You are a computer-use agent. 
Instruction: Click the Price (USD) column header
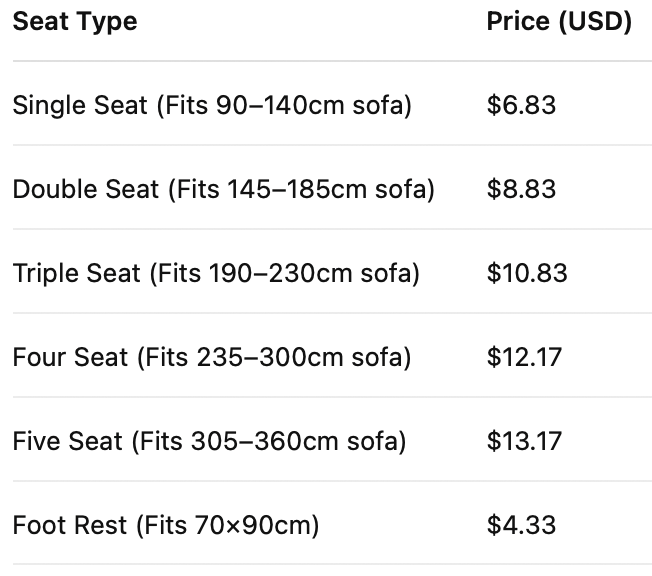click(559, 21)
